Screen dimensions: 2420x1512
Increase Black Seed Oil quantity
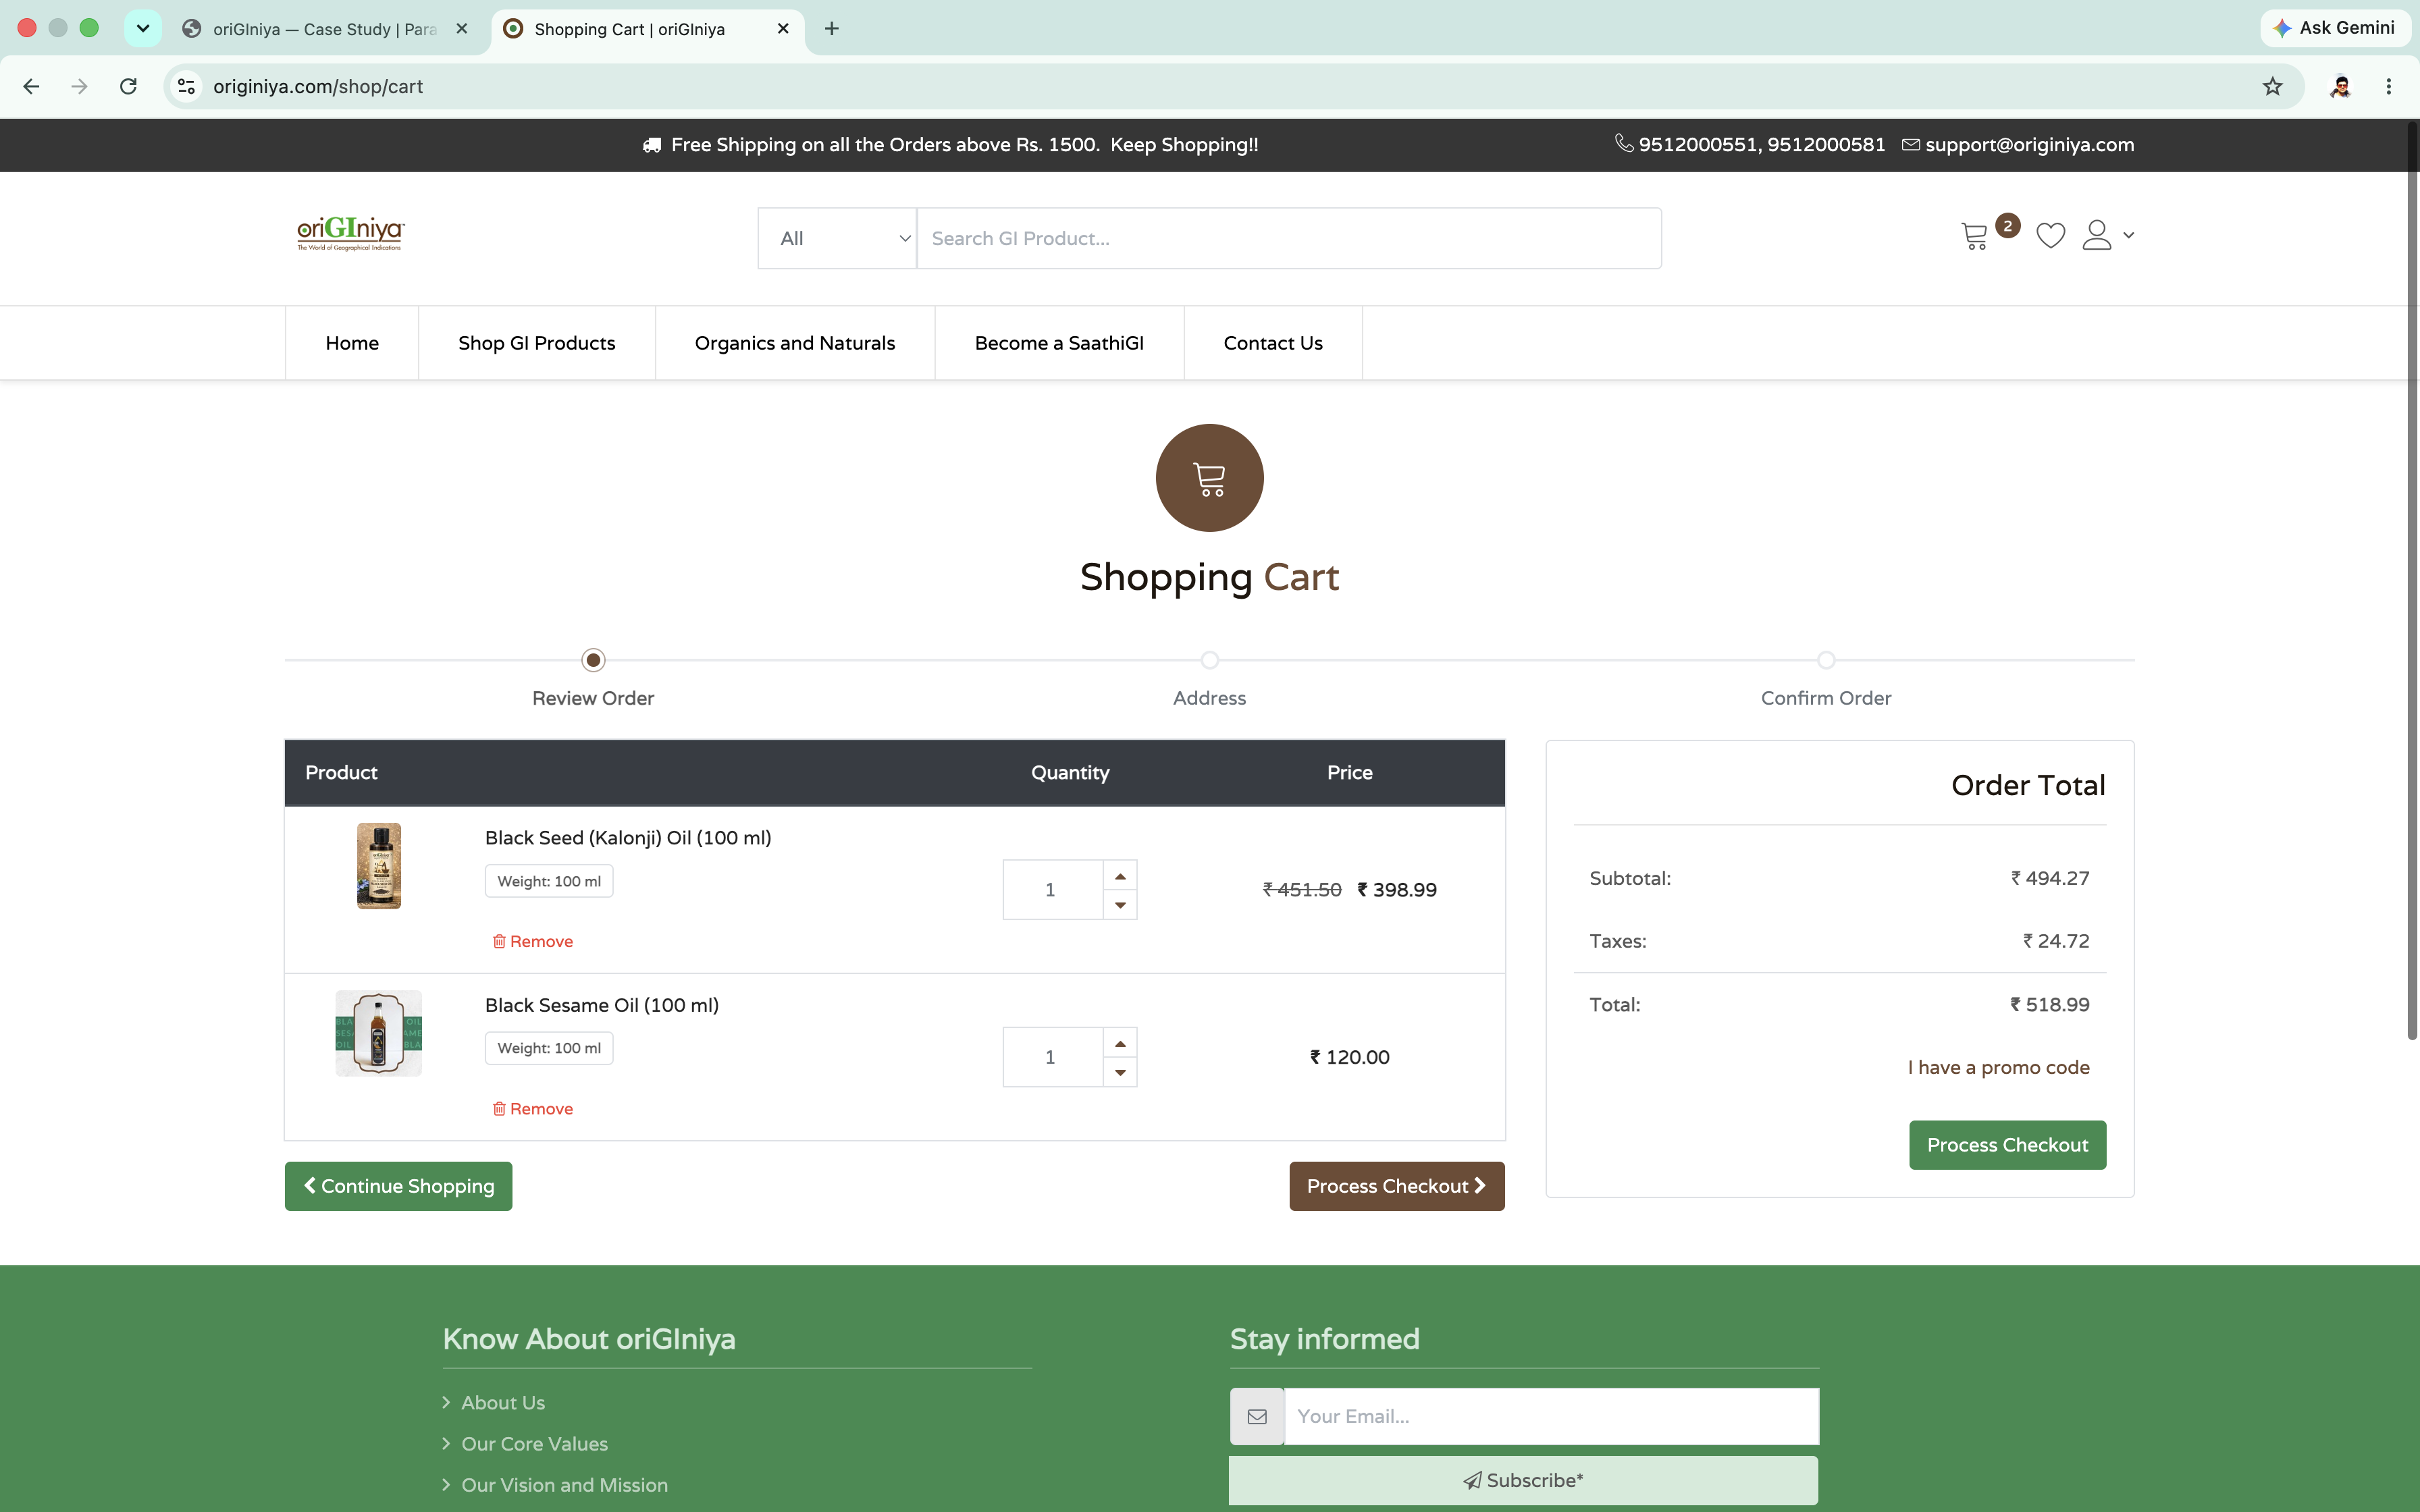pos(1120,875)
